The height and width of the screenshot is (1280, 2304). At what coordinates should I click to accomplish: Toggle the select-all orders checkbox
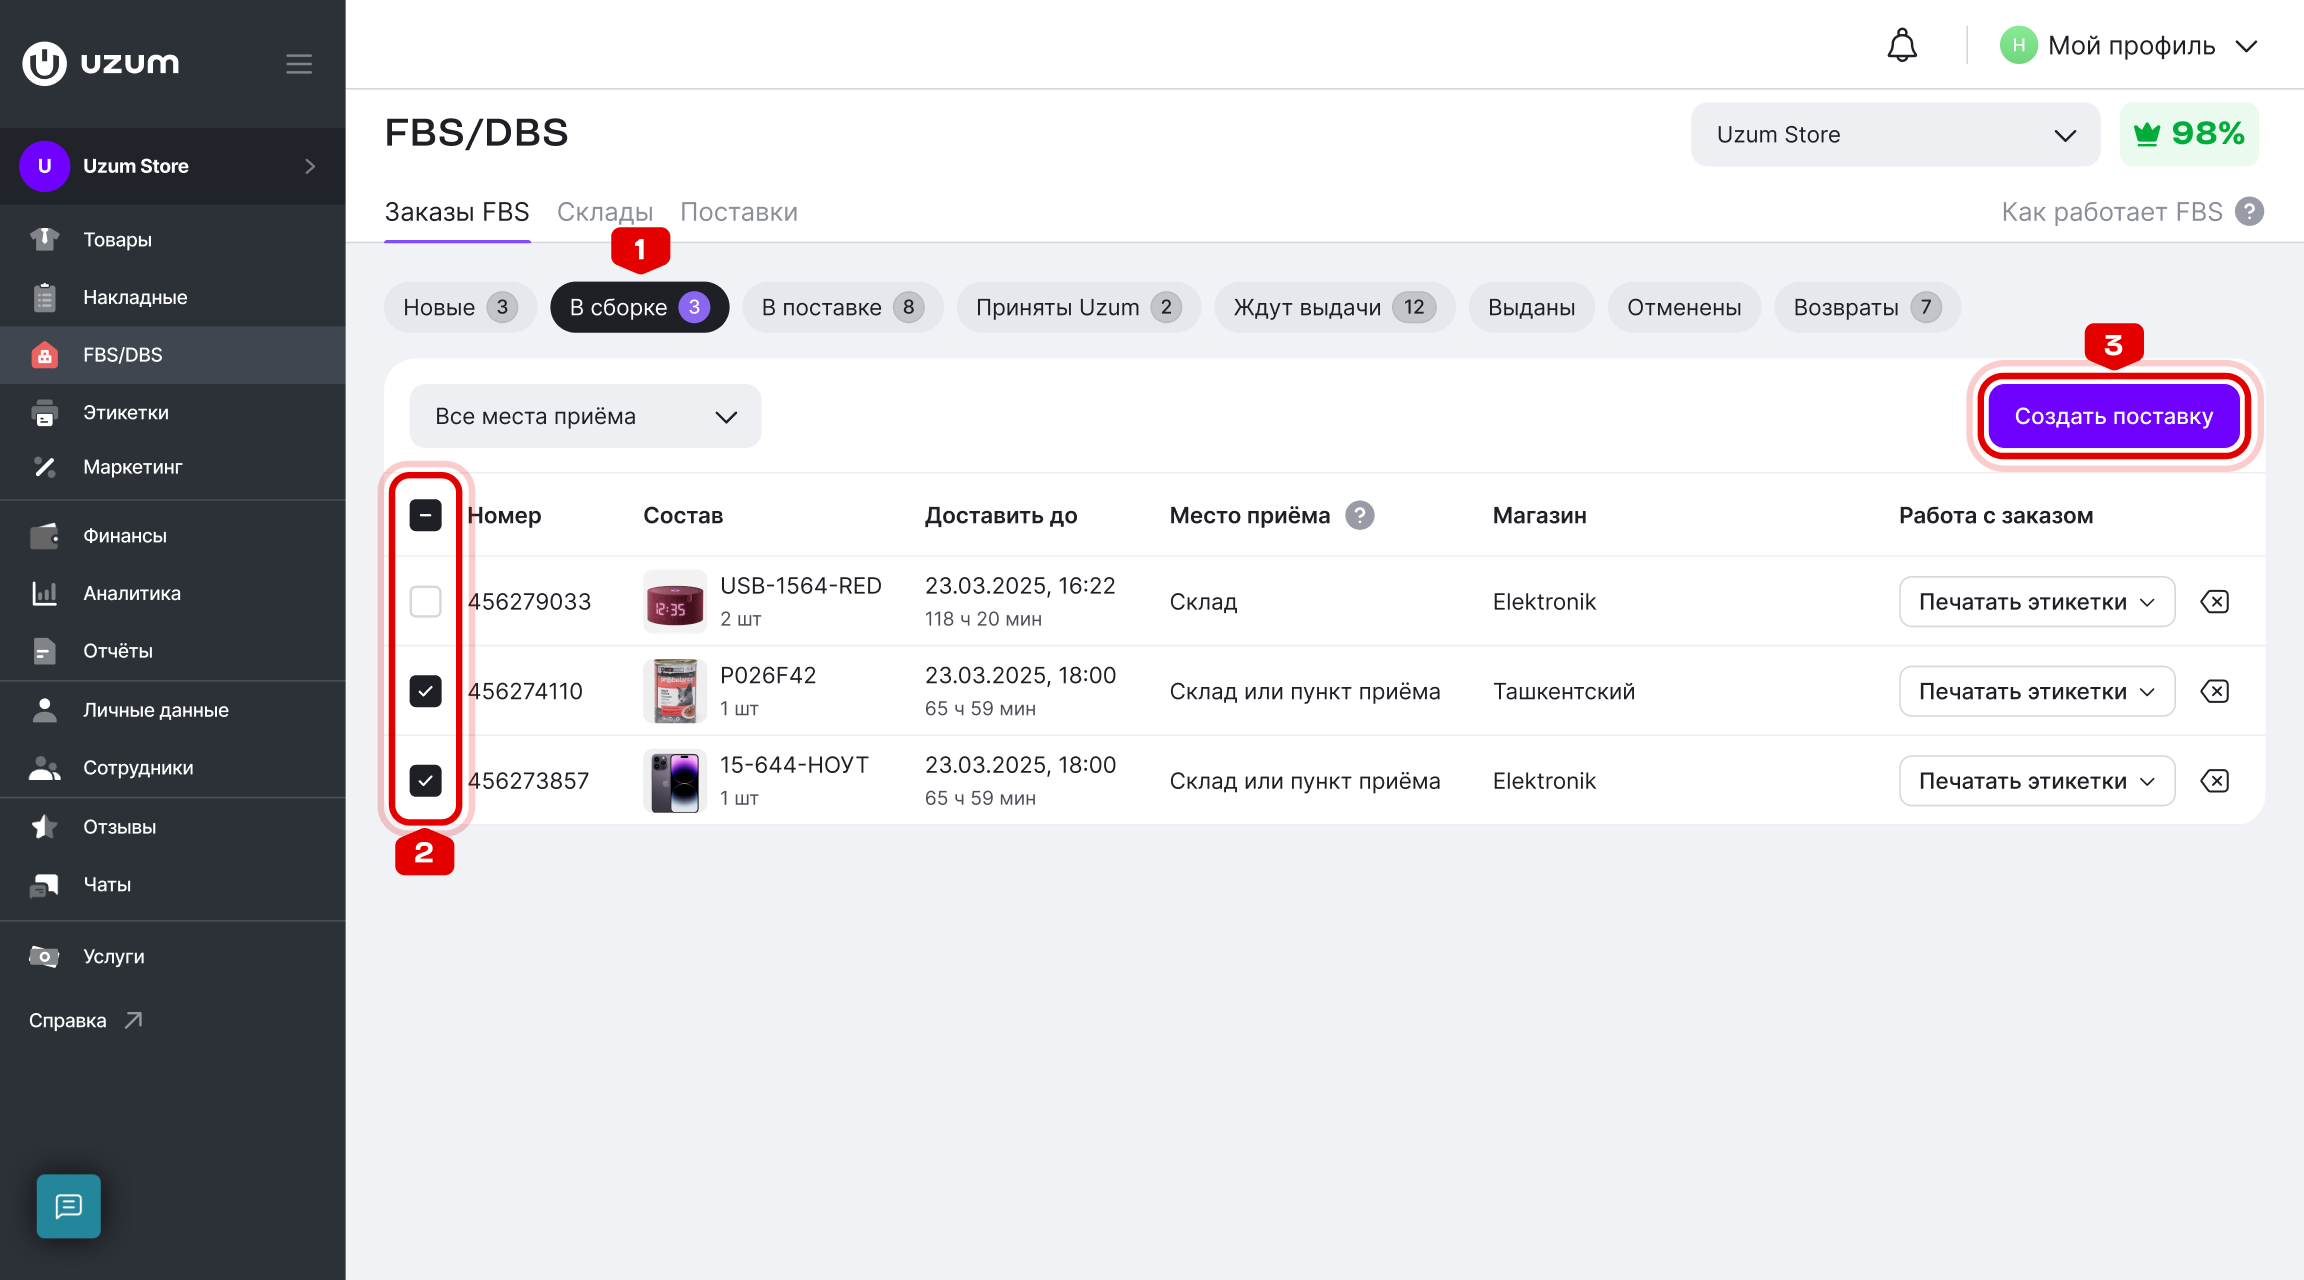(425, 515)
